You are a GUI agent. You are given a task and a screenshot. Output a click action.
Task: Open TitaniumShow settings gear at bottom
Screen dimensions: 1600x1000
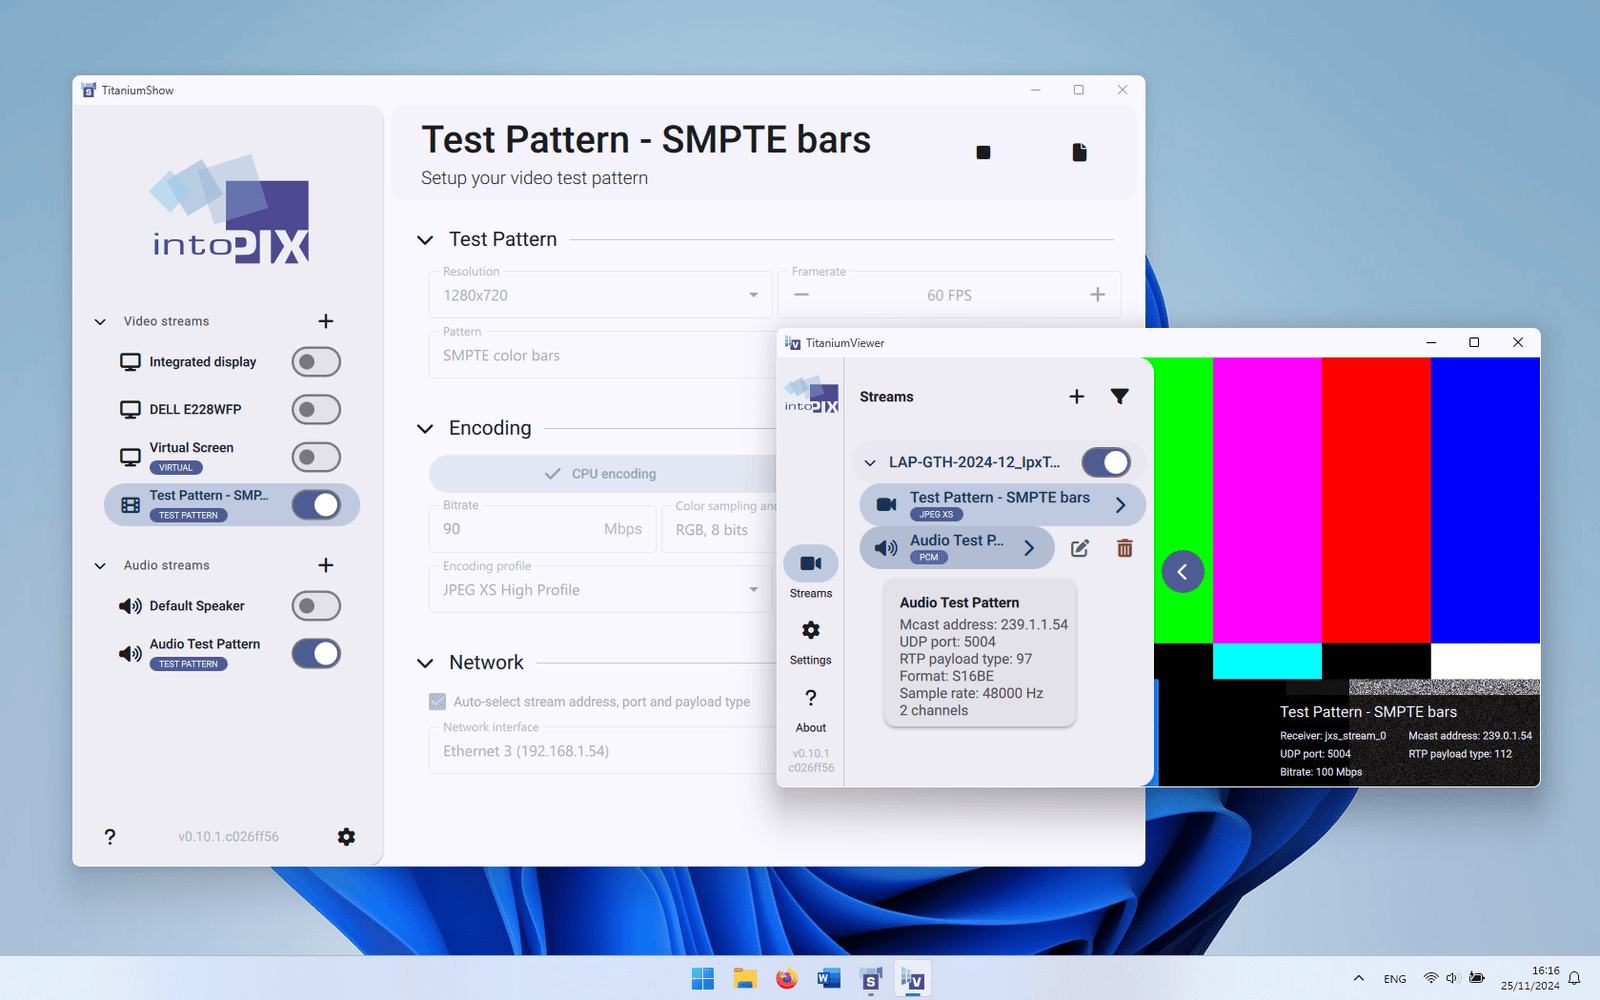point(346,837)
